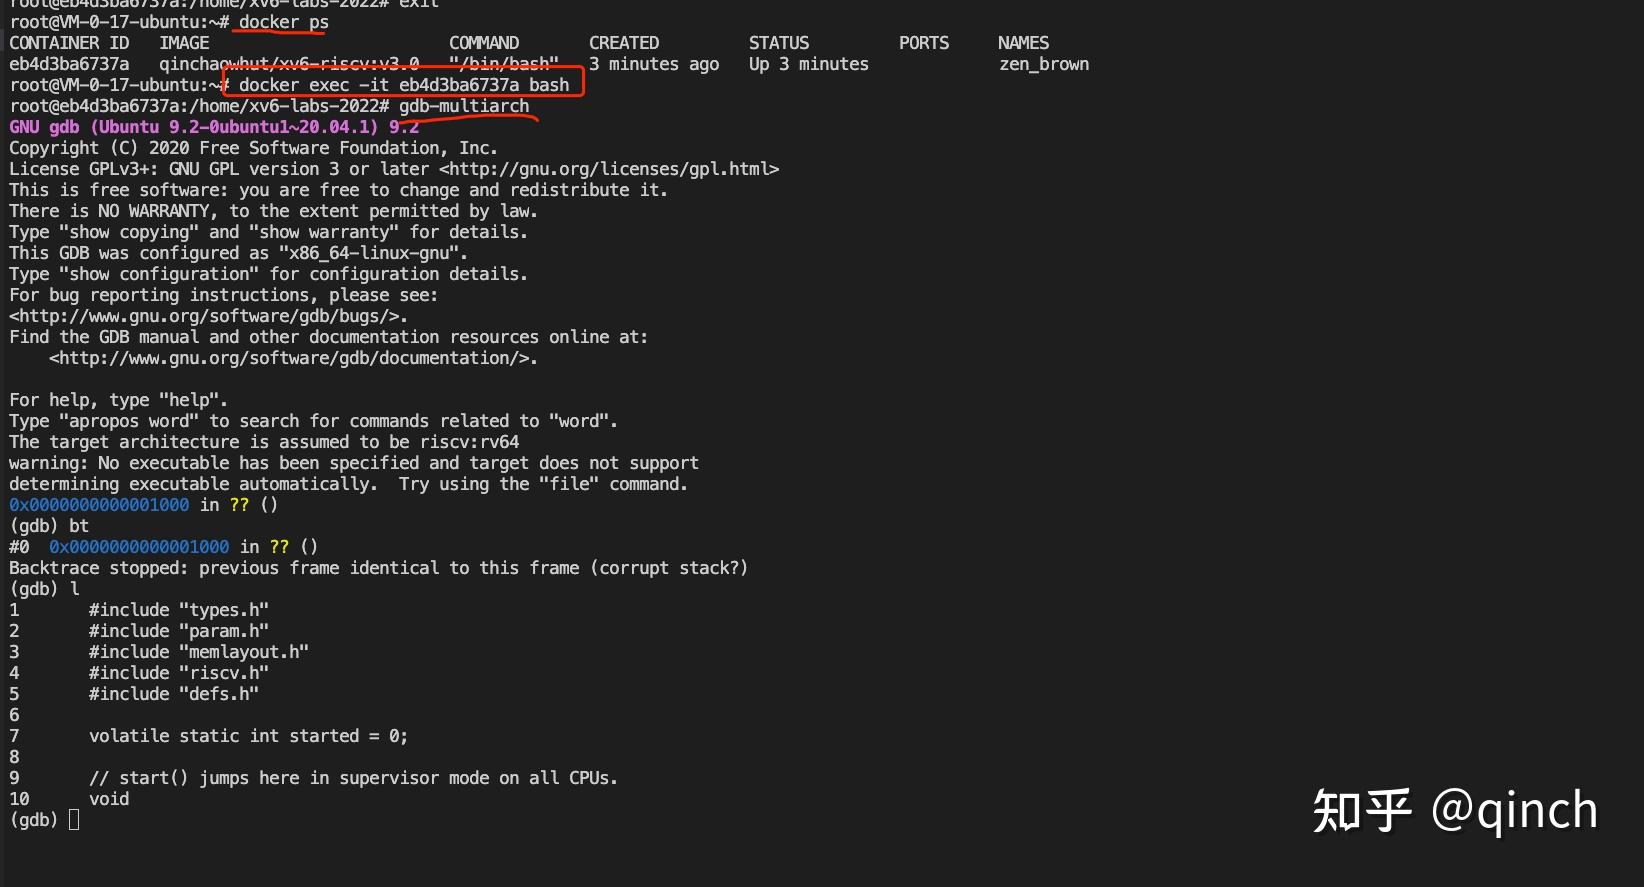Click the CONTAINER ID column header
The height and width of the screenshot is (887, 1644).
coord(69,43)
